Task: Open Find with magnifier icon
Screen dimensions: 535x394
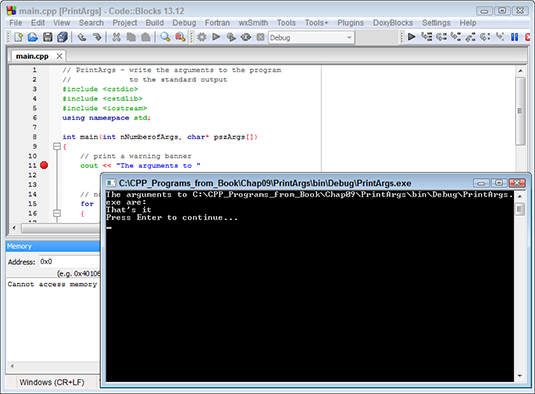Action: coord(165,37)
